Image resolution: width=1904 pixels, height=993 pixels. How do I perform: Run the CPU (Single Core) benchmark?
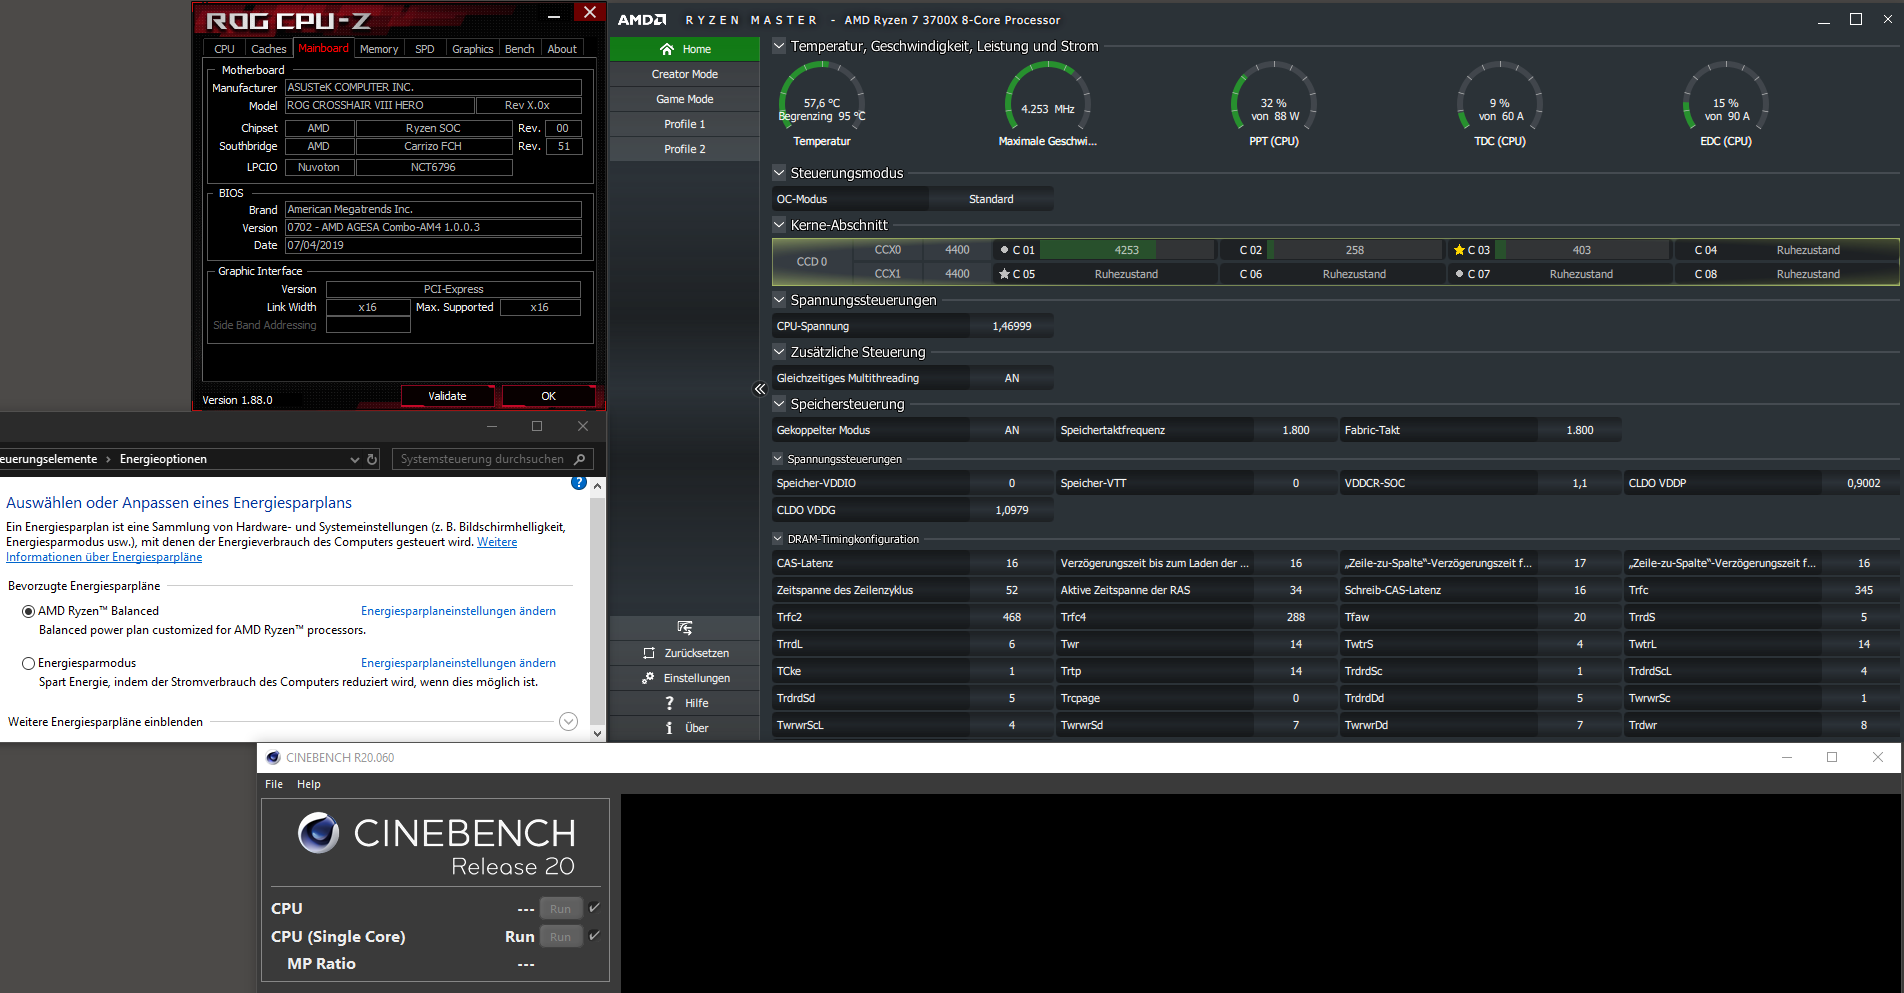pyautogui.click(x=560, y=936)
